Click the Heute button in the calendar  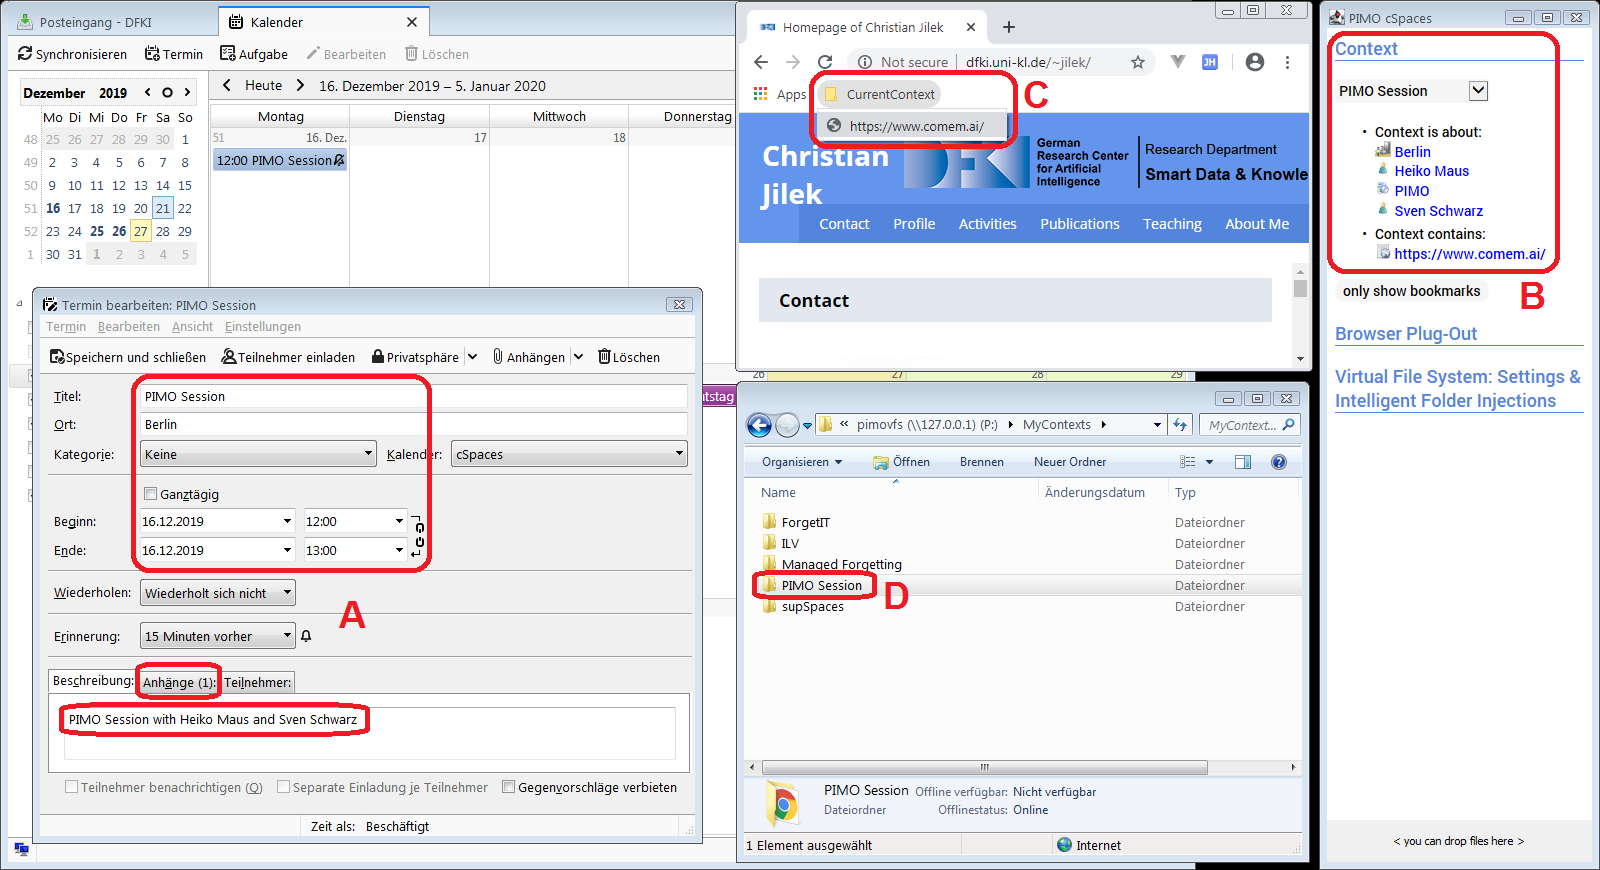[264, 86]
